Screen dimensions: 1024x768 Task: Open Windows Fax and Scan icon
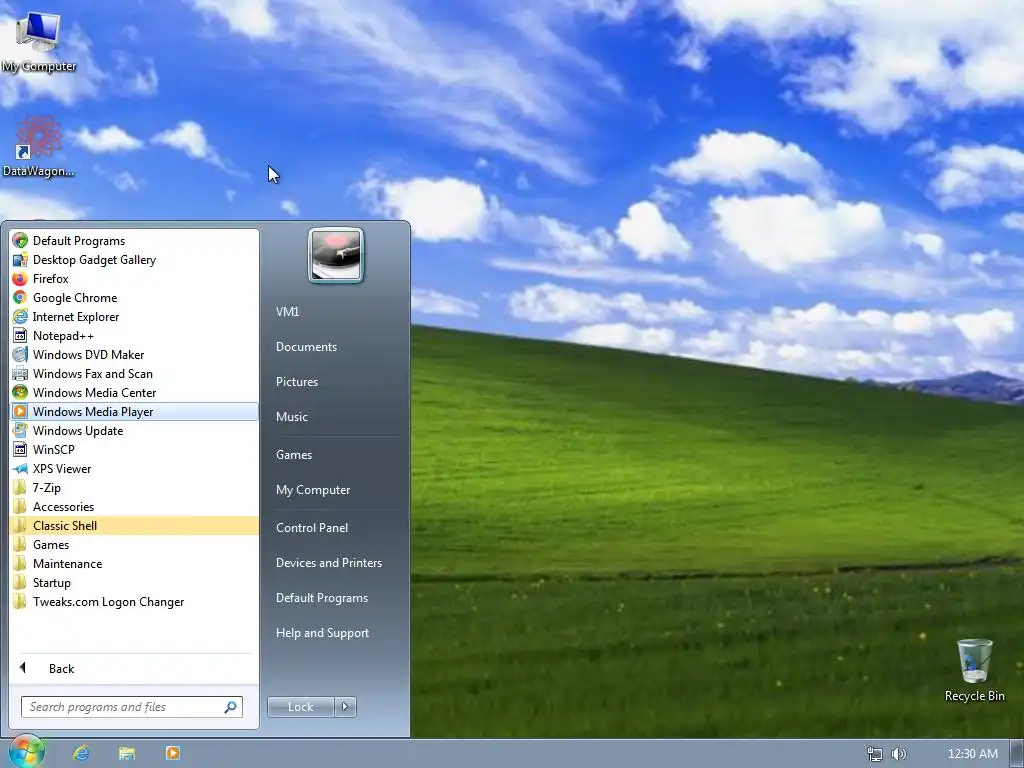tap(20, 374)
